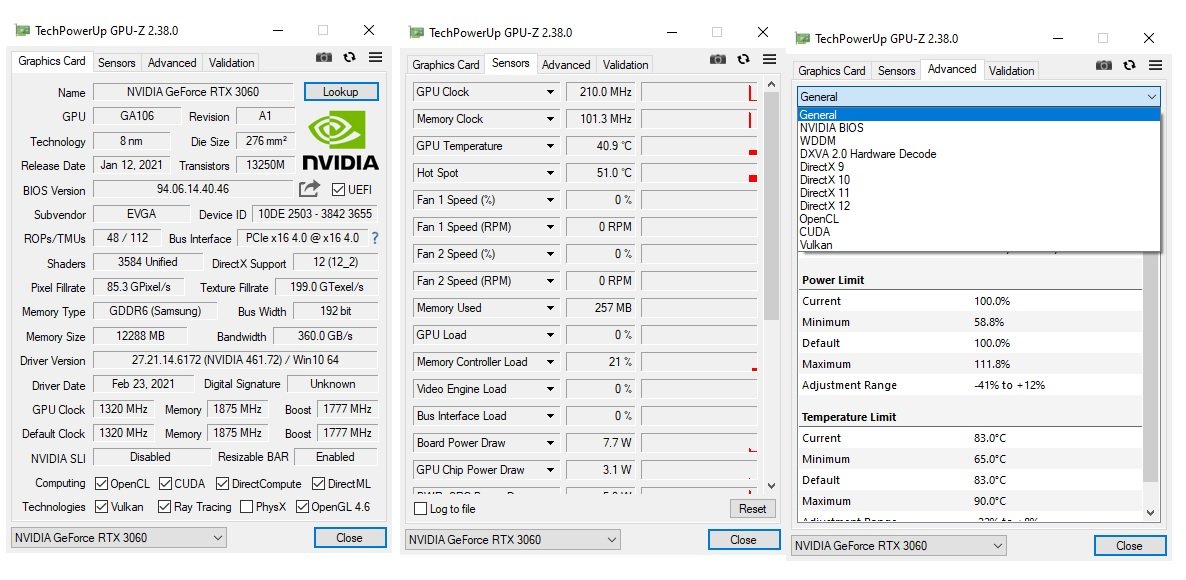Select NVIDIA BIOS from the dropdown list
Screen dimensions: 1186x580
pyautogui.click(x=979, y=128)
